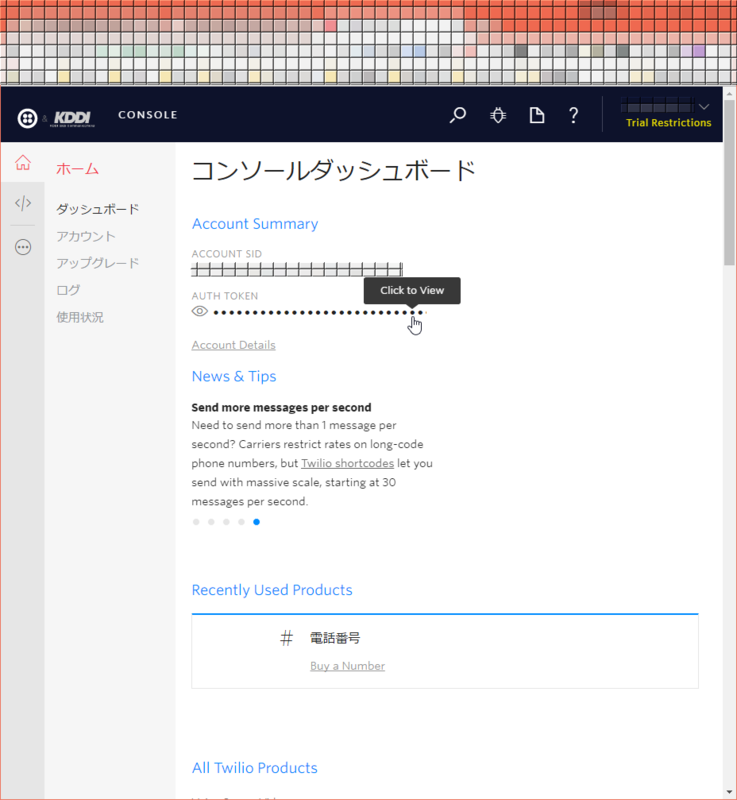Click the ACCOUNT SID label

click(226, 254)
